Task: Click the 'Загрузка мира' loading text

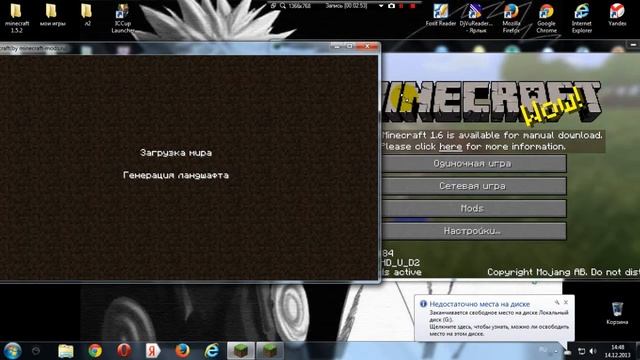Action: point(176,153)
